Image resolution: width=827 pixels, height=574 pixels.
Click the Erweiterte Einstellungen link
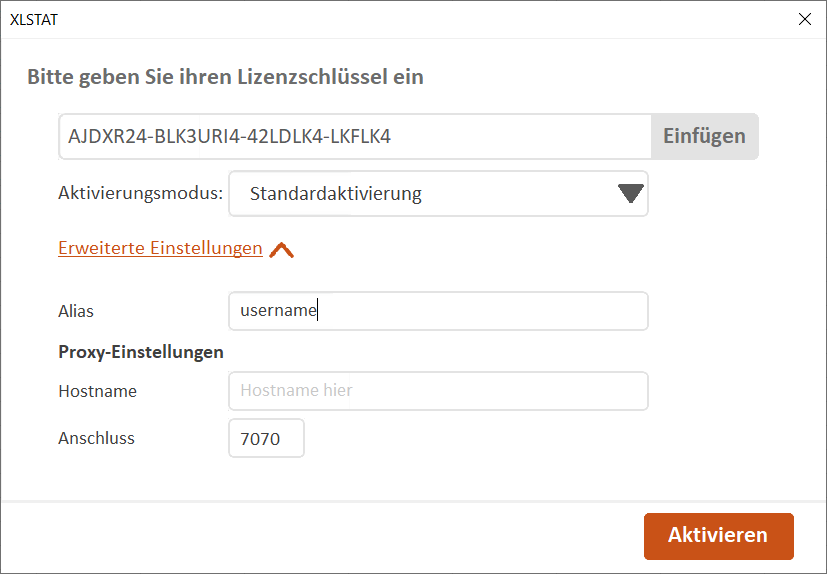click(160, 248)
